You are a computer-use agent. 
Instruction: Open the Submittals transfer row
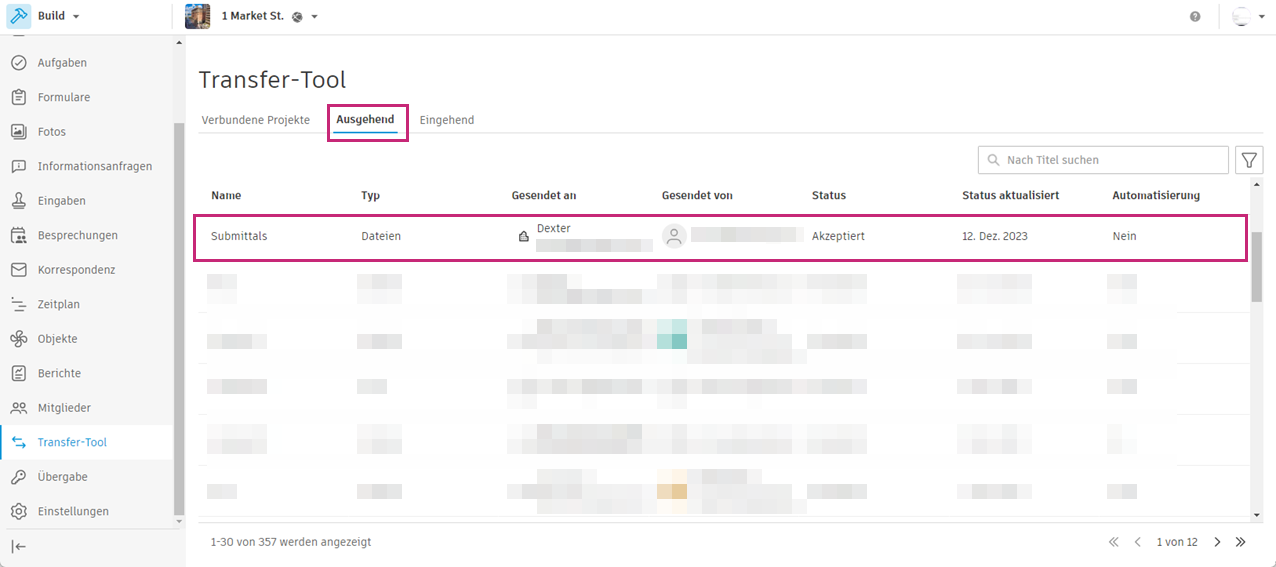[721, 237]
